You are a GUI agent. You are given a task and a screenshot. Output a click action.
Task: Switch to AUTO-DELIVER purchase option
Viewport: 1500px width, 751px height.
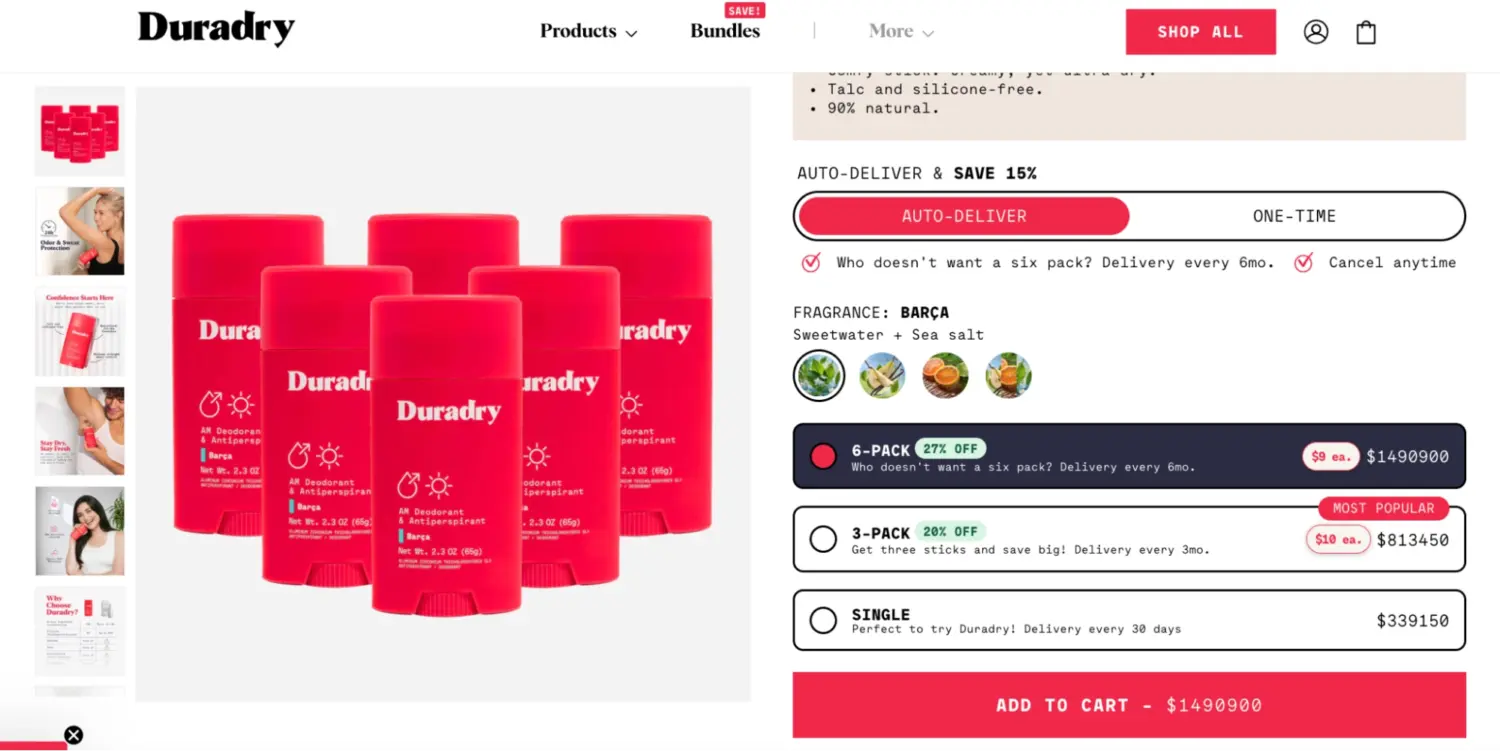(964, 216)
